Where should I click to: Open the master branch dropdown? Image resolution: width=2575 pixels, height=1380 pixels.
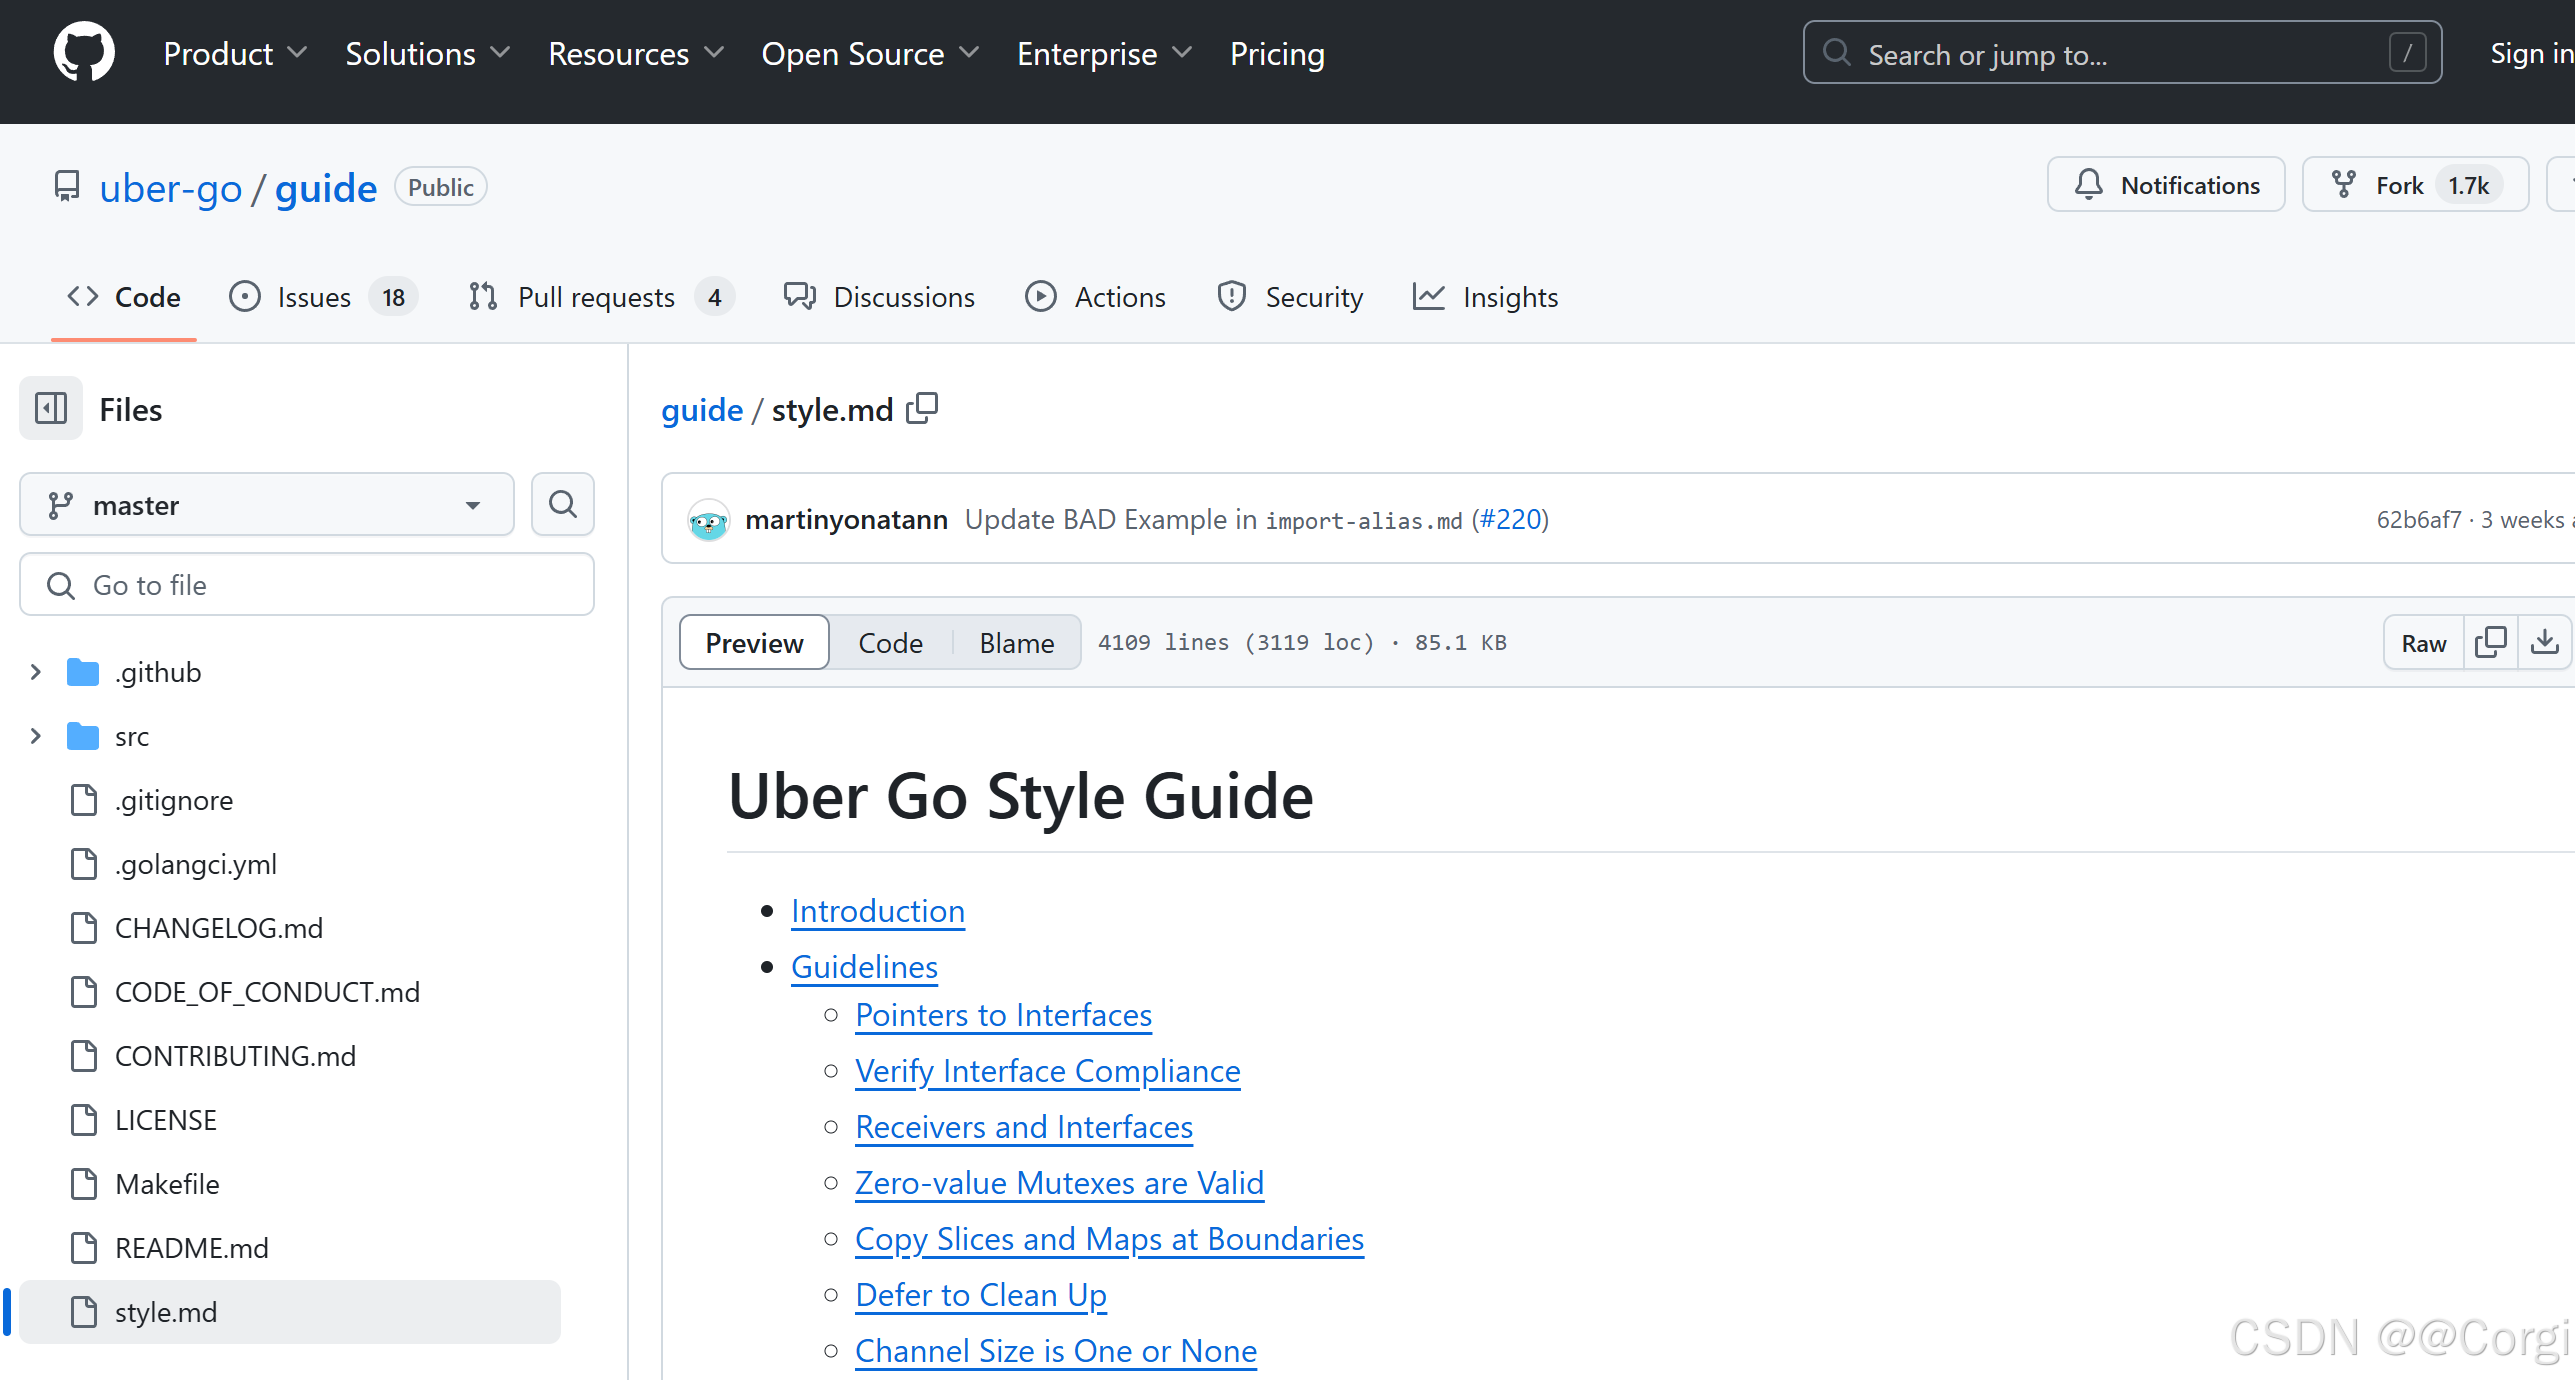pos(266,505)
